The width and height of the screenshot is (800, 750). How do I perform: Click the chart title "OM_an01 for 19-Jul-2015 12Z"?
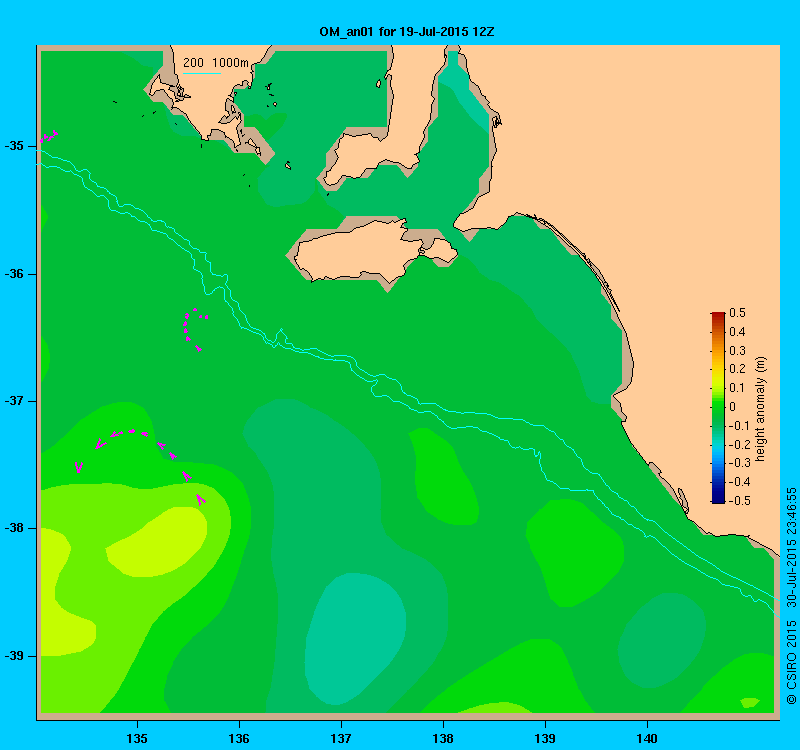pos(407,32)
